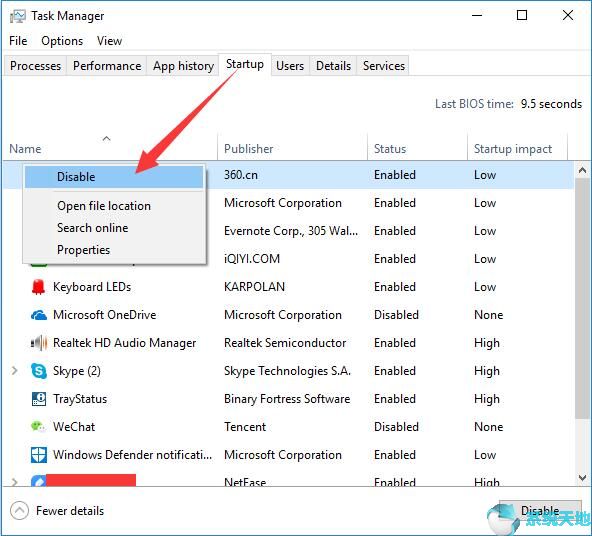
Task: Select Search online from context menu
Action: click(x=92, y=228)
